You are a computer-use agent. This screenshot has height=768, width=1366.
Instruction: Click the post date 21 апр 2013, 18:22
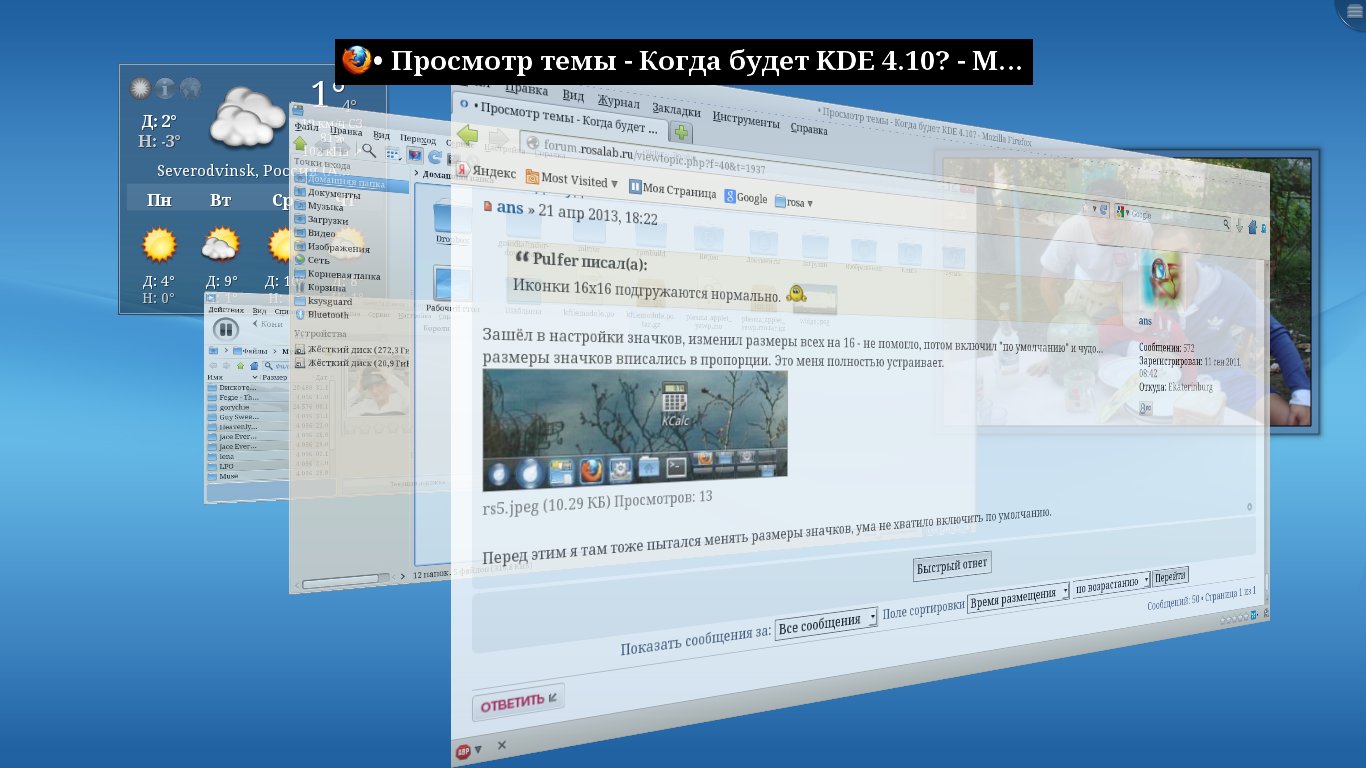click(x=598, y=217)
